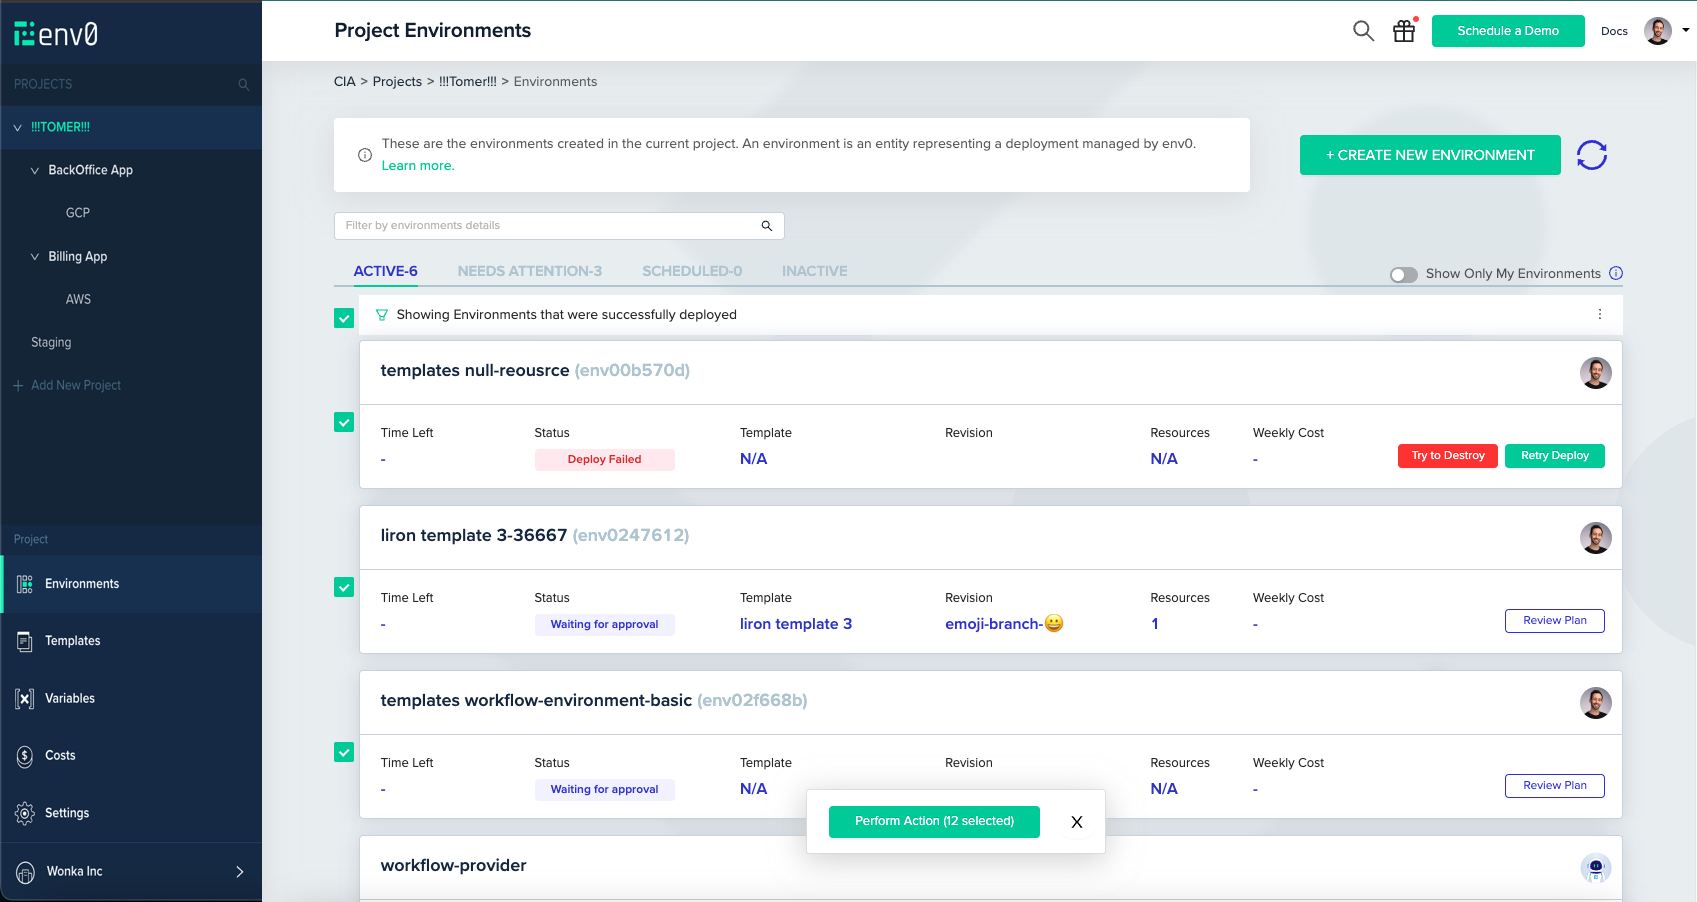
Task: Open Variables from the sidebar
Action: point(69,699)
